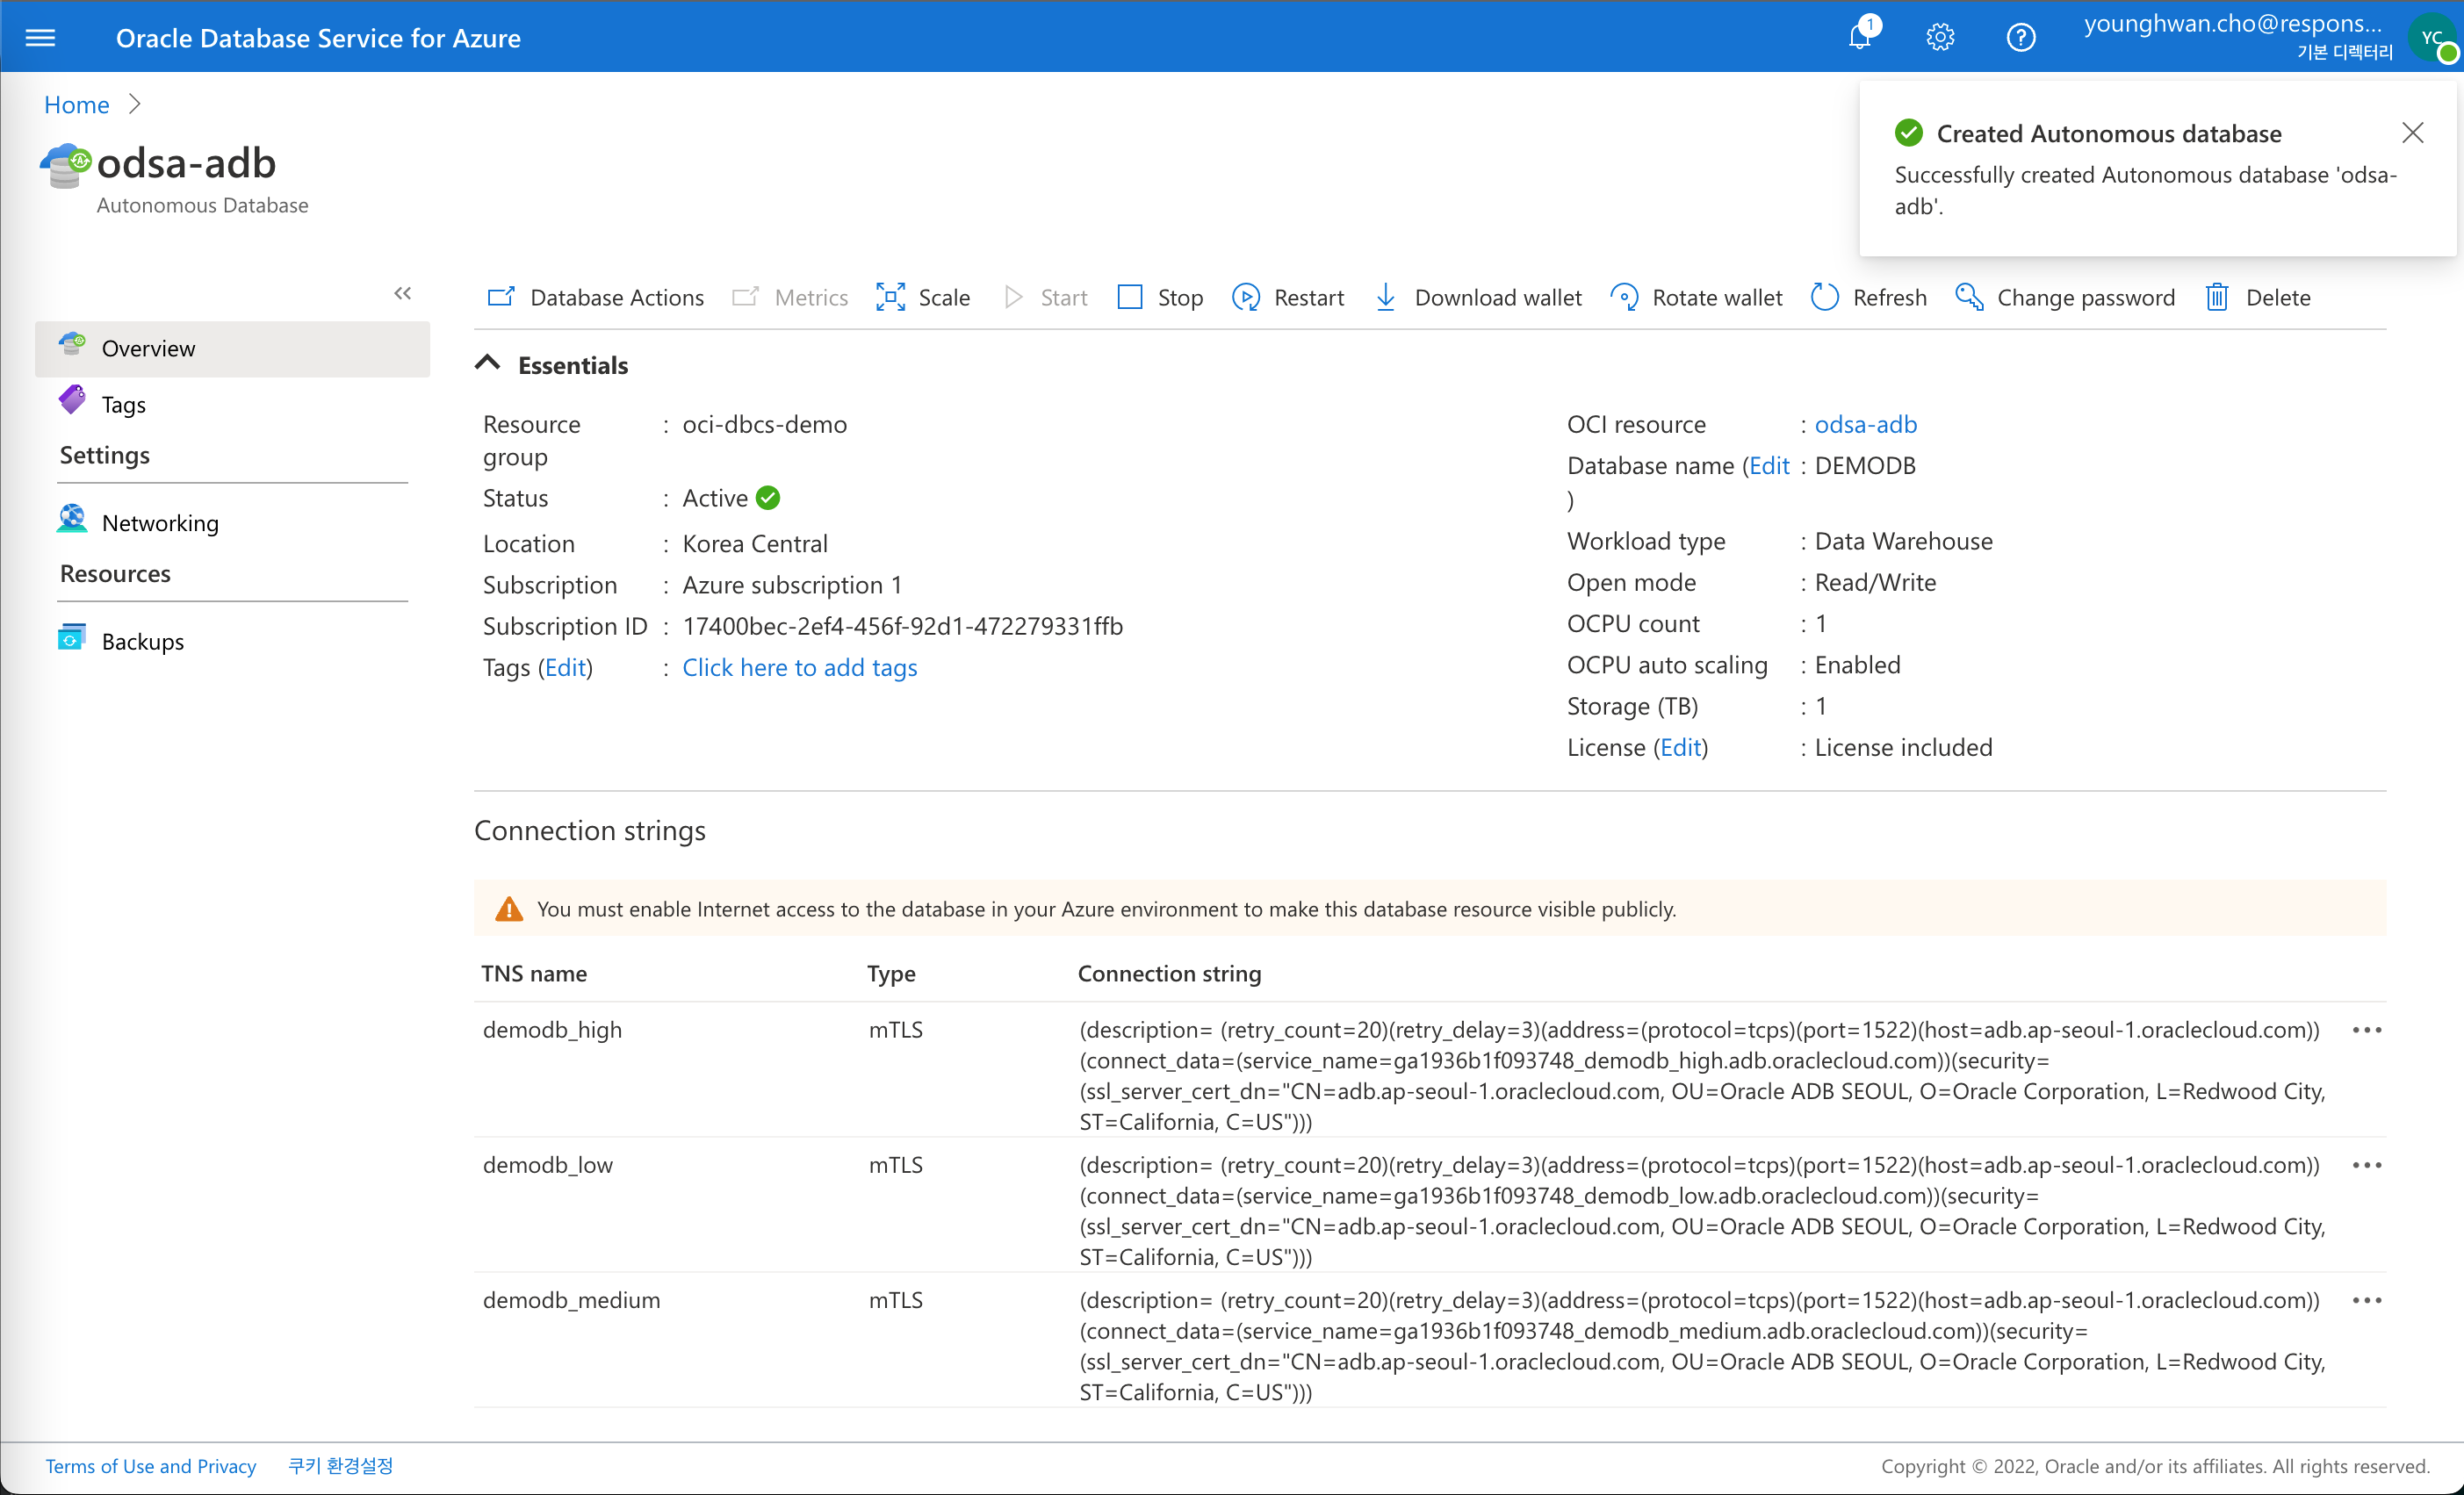This screenshot has width=2464, height=1495.
Task: Click the Metrics toolbar button
Action: click(790, 297)
